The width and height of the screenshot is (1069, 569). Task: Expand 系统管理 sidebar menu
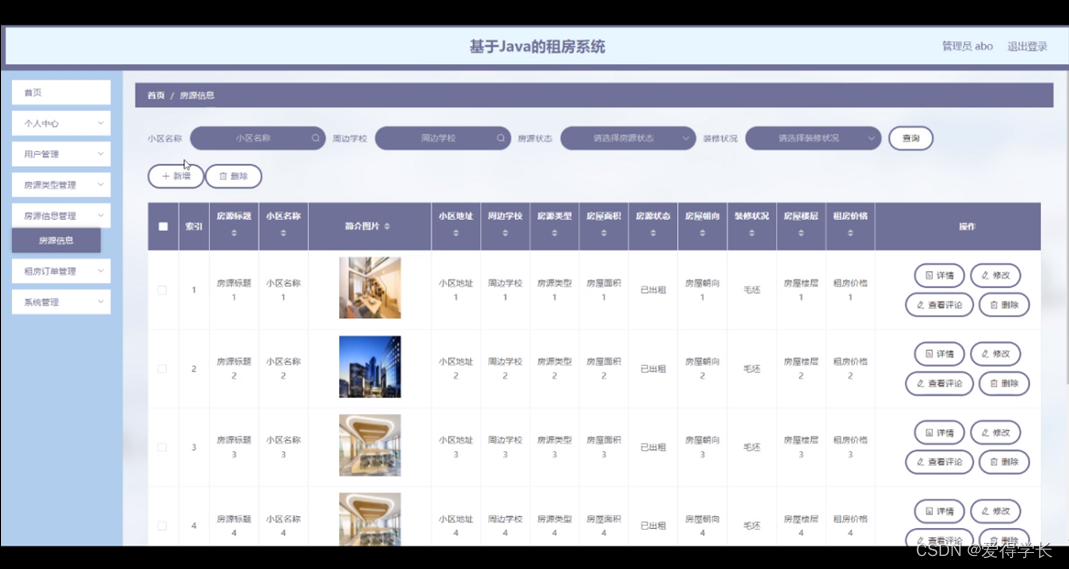pos(61,302)
